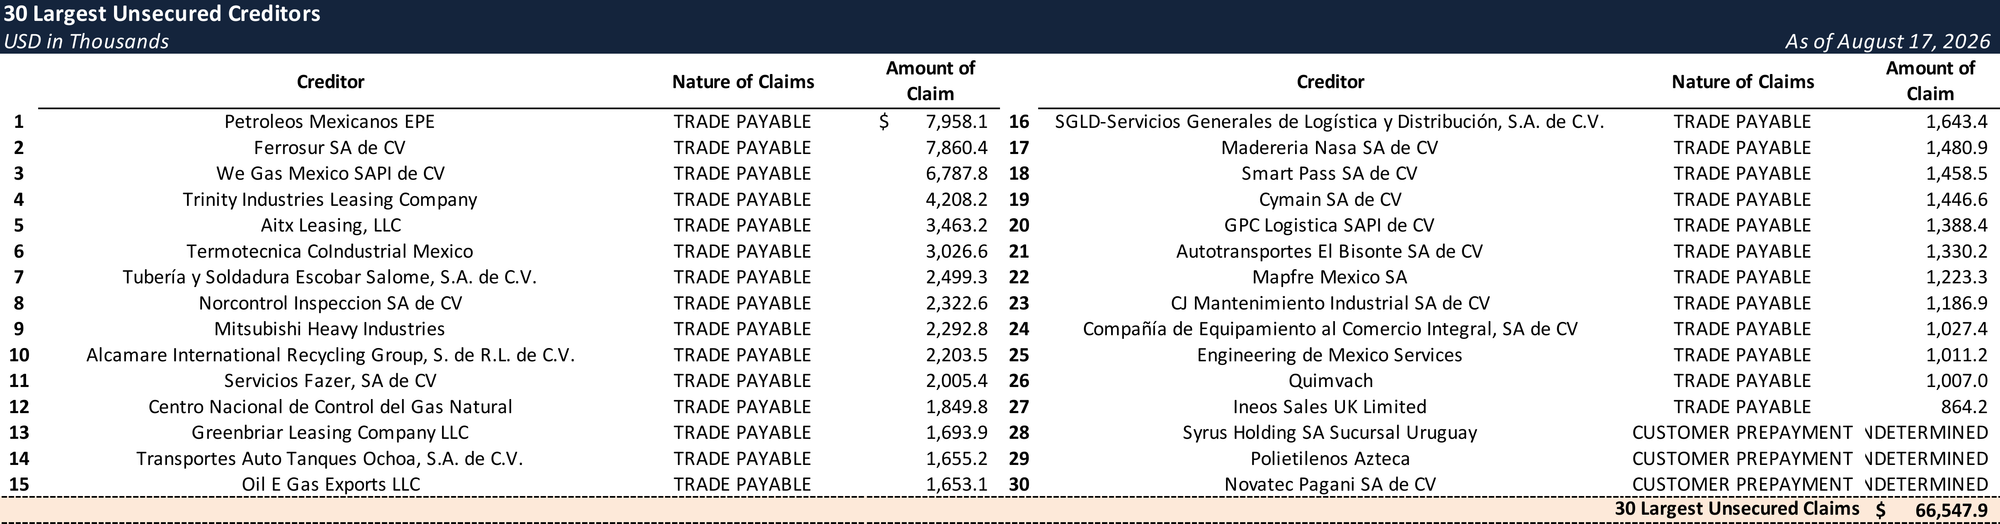Screen dimensions: 2000x524
Task: Click 'Transportes Auto Tanques Ochoa' cell
Action: pos(330,460)
